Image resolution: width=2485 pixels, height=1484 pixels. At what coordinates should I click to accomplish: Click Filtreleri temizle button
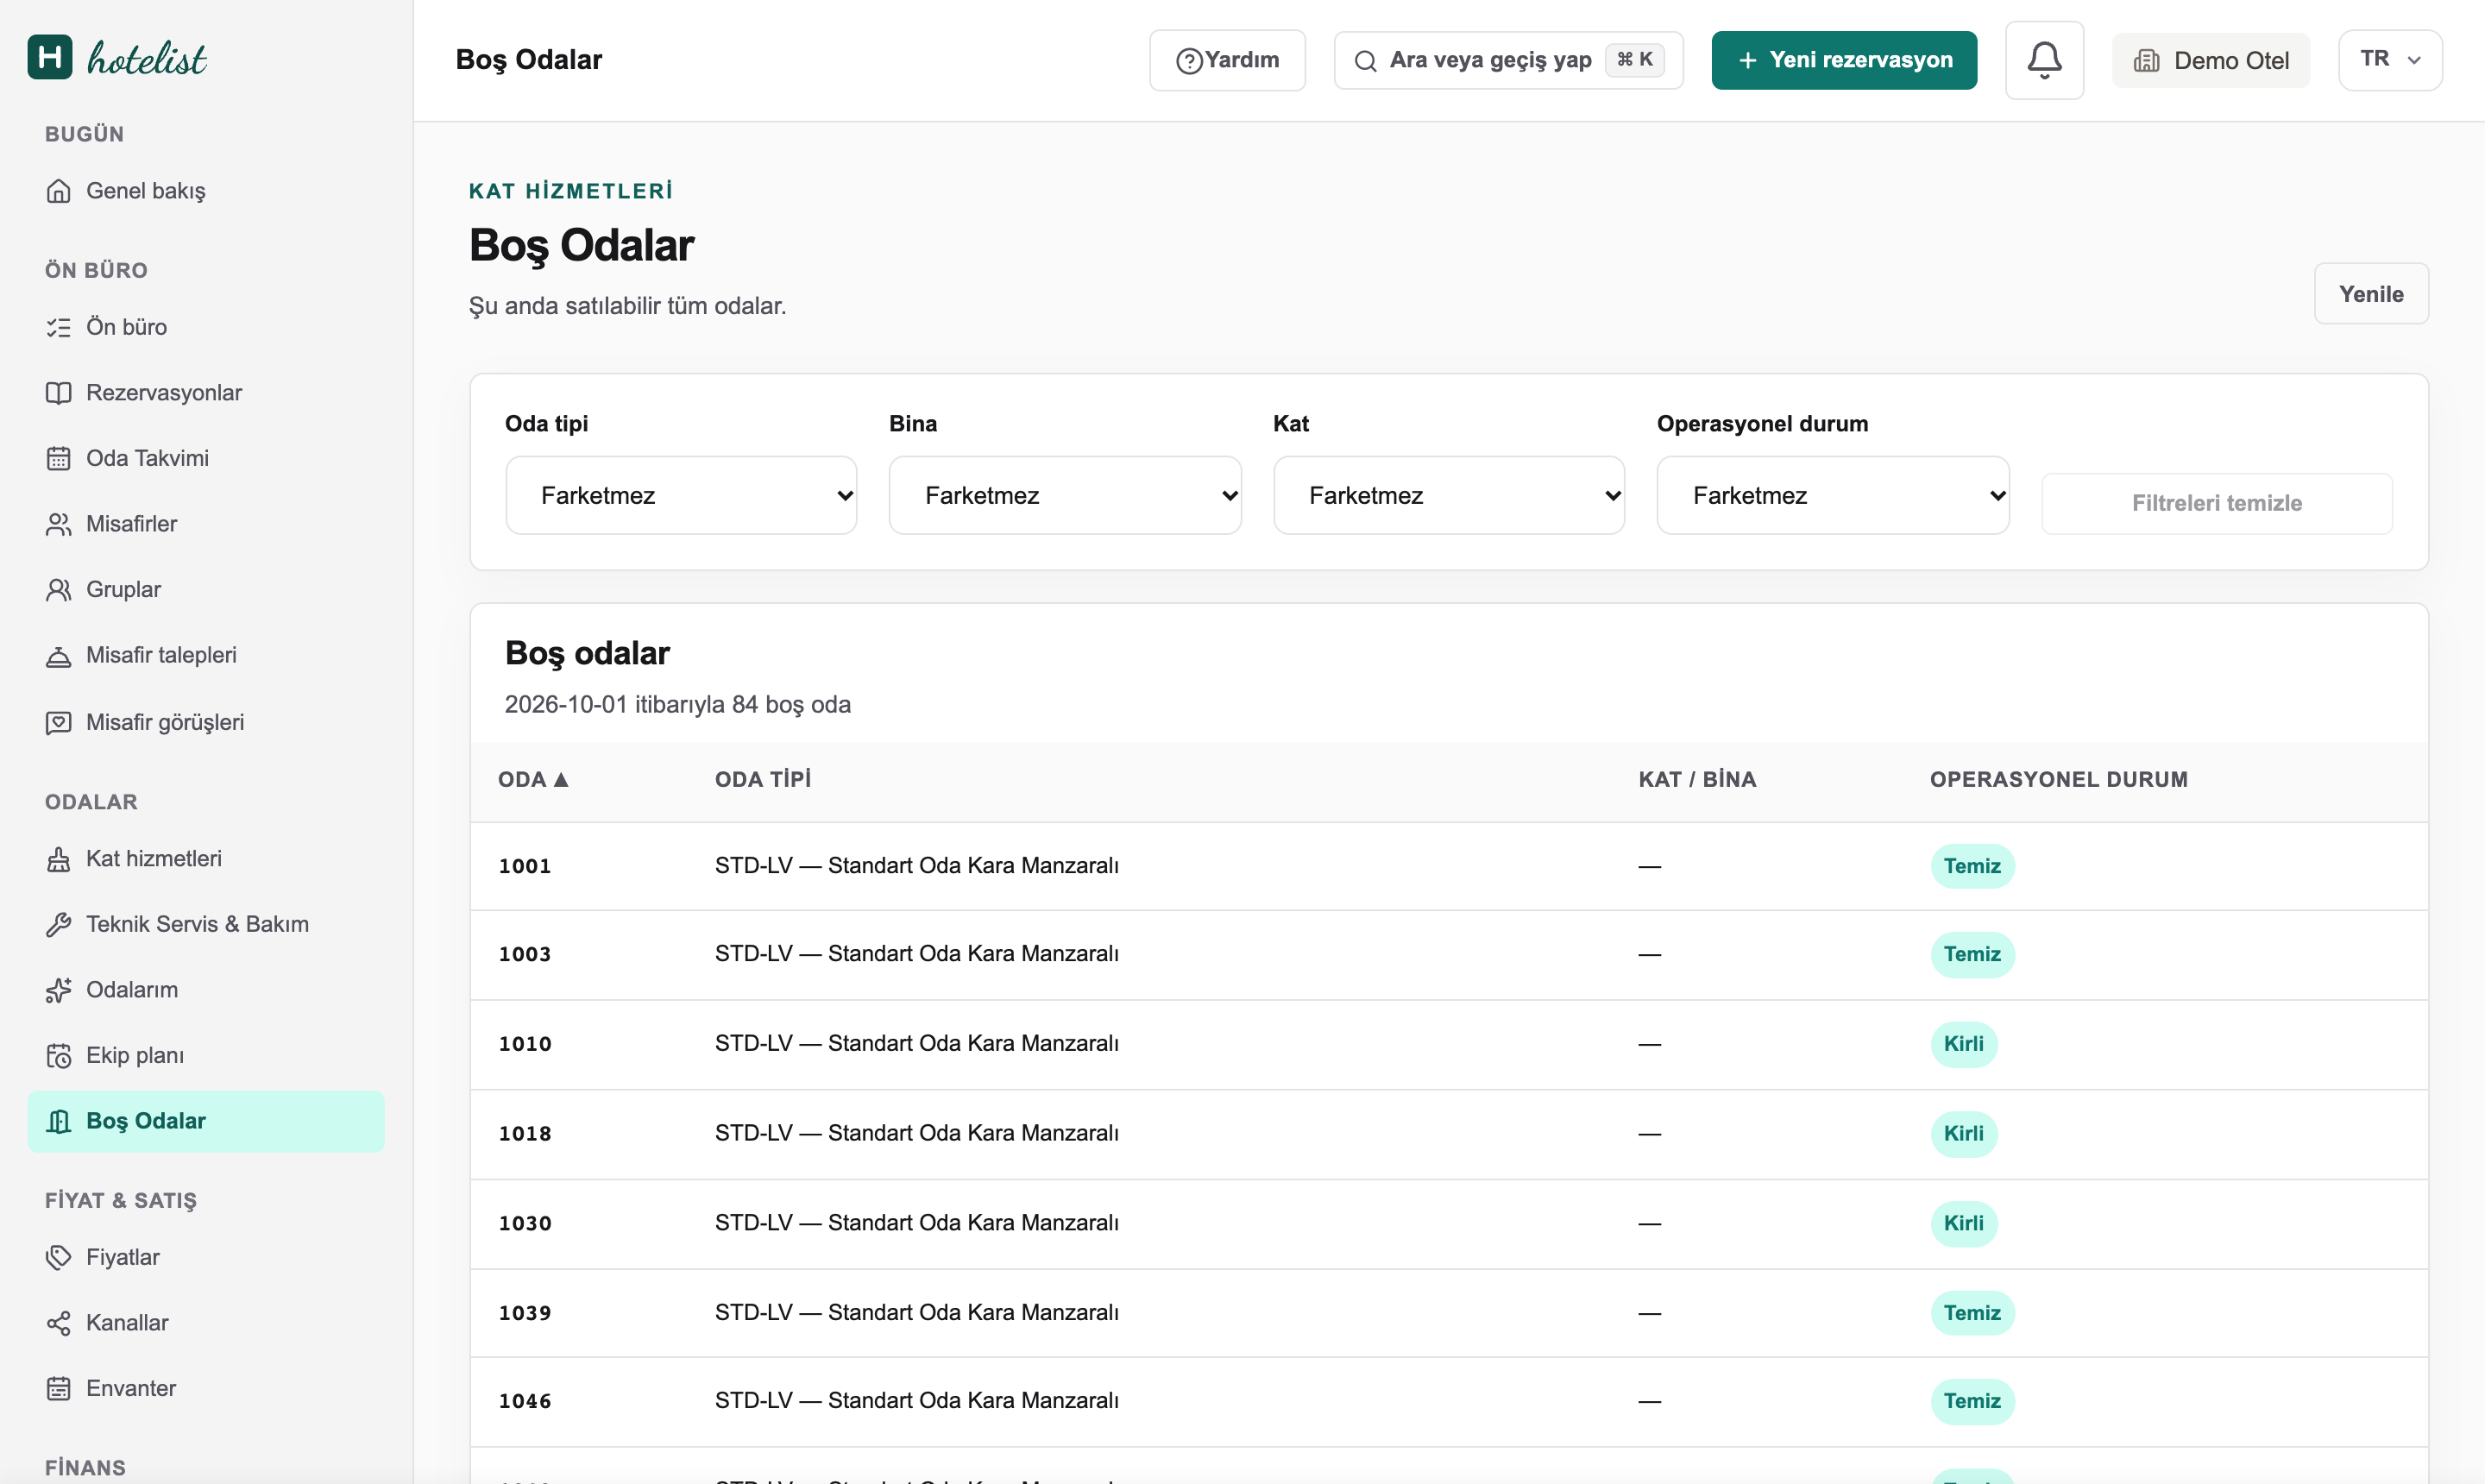tap(2217, 503)
